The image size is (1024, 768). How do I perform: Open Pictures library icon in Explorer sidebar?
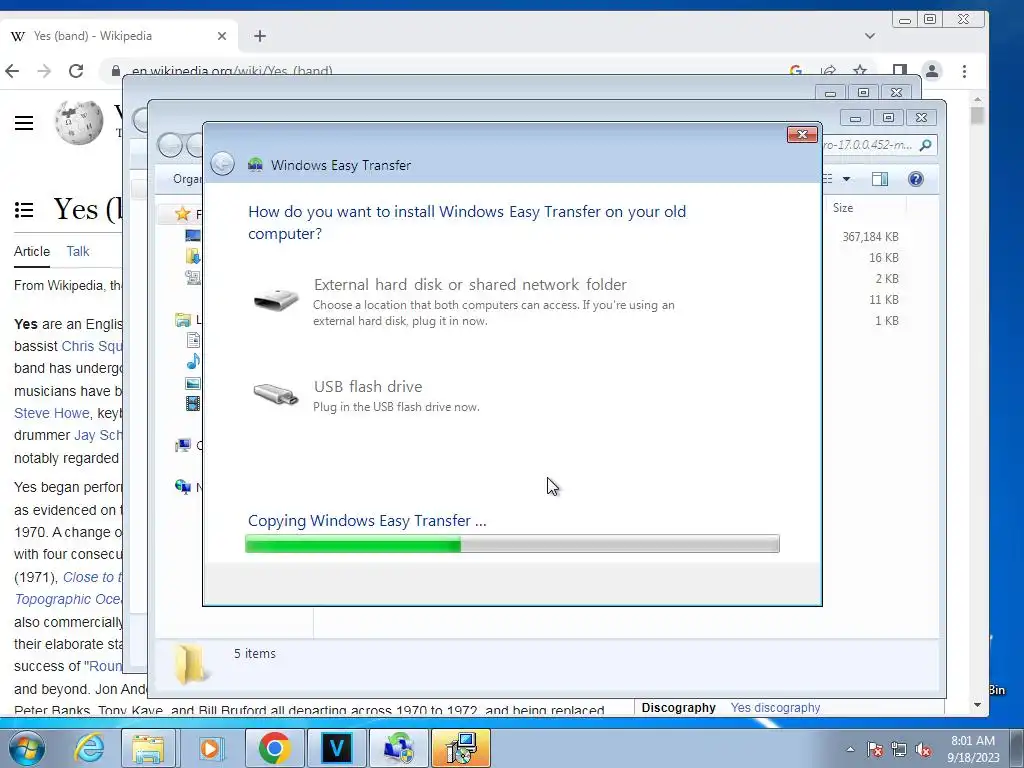(x=193, y=383)
